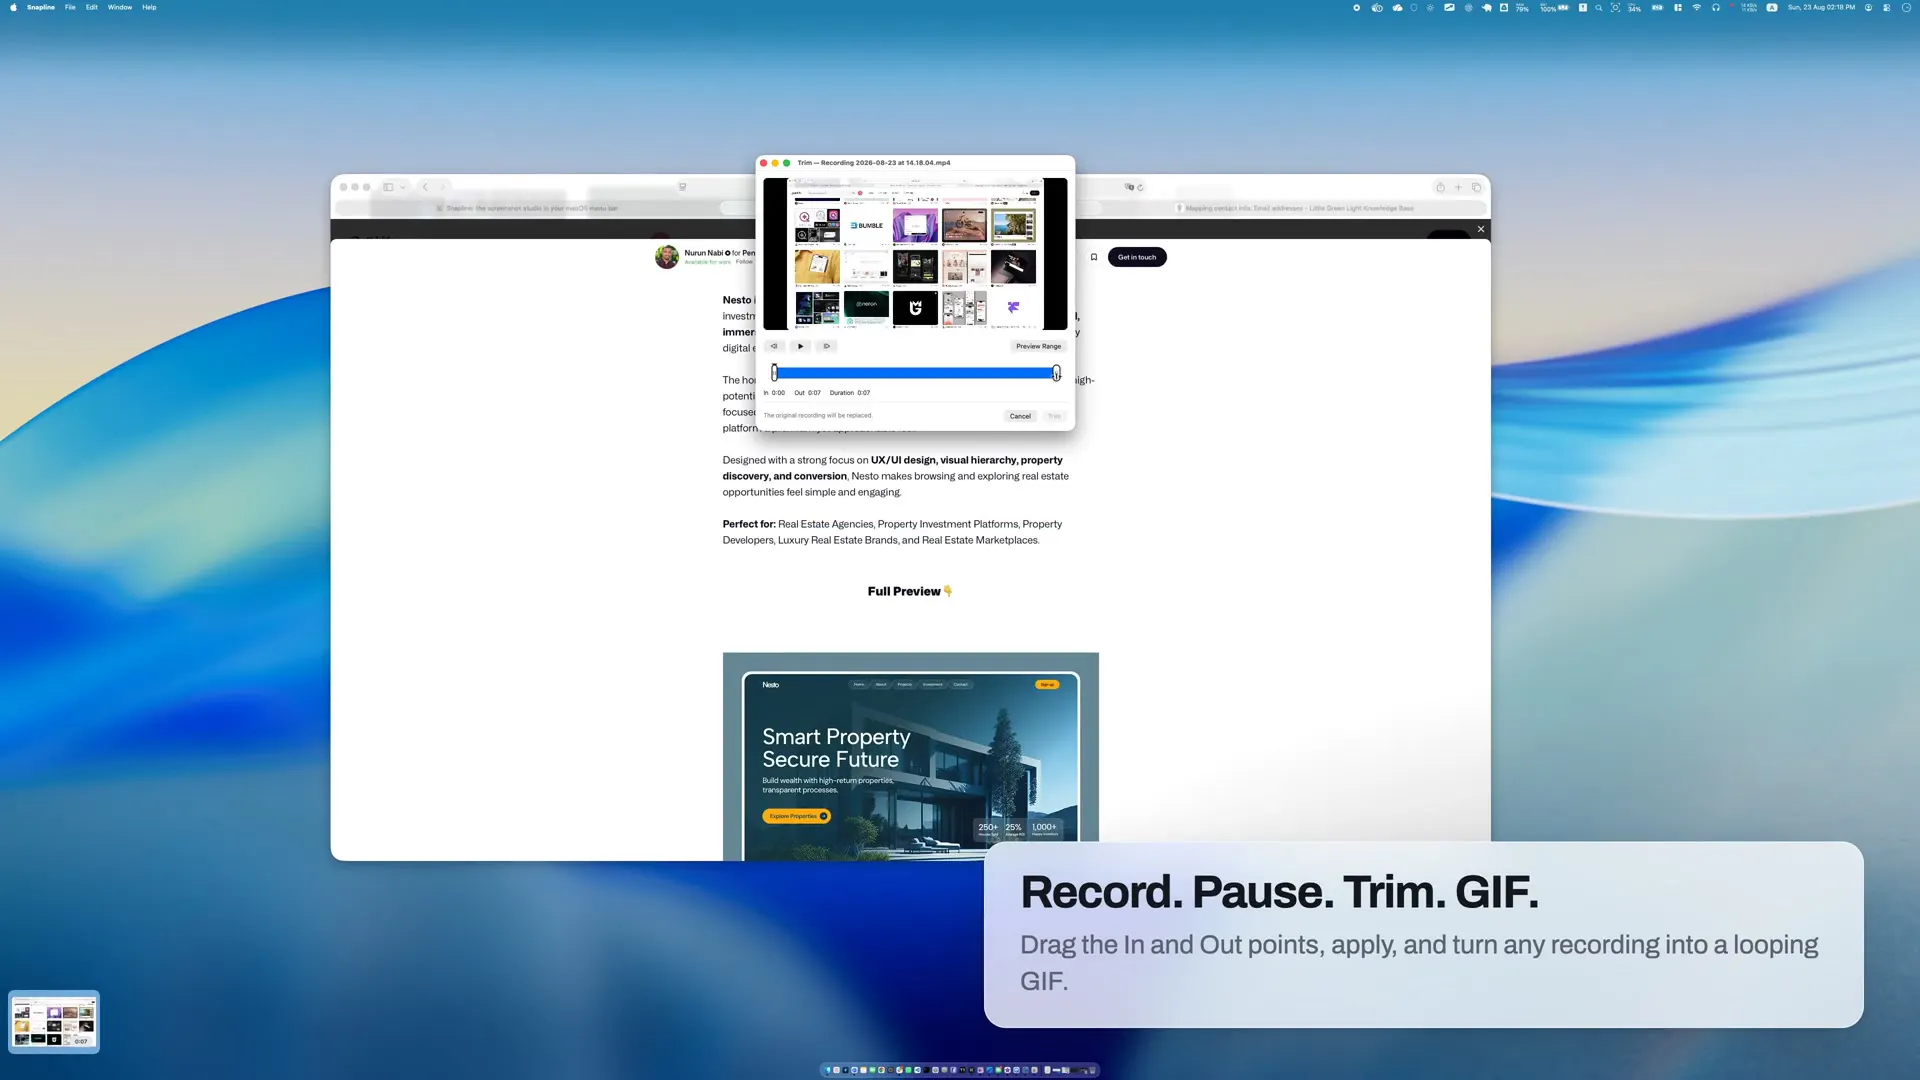1920x1080 pixels.
Task: Open Spotlight search in menu bar
Action: point(1598,7)
